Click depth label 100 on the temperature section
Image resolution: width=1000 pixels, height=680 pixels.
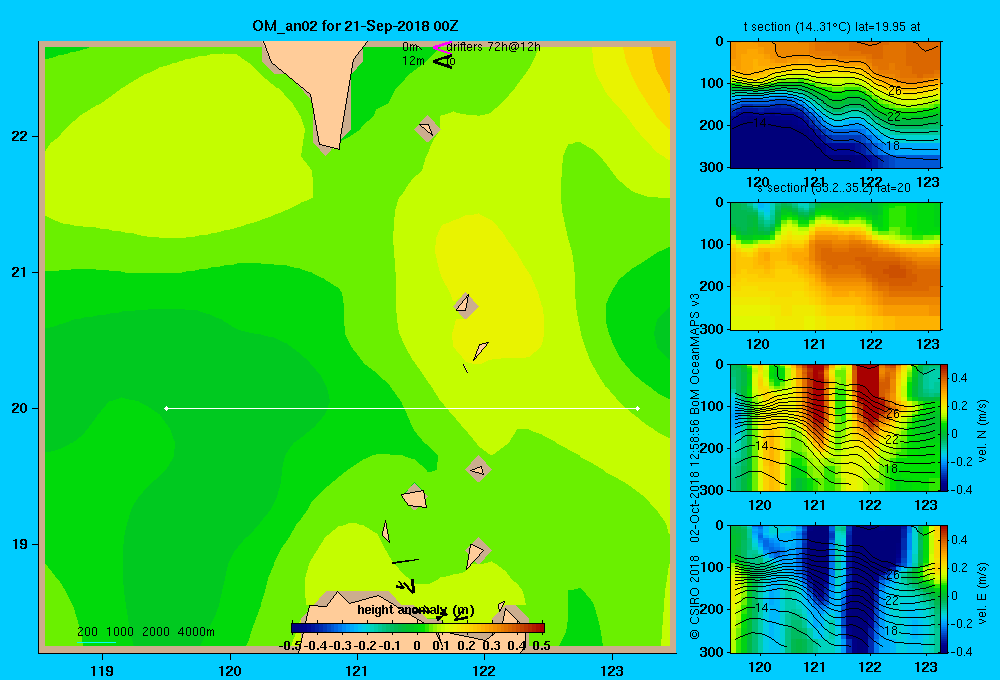[x=712, y=83]
